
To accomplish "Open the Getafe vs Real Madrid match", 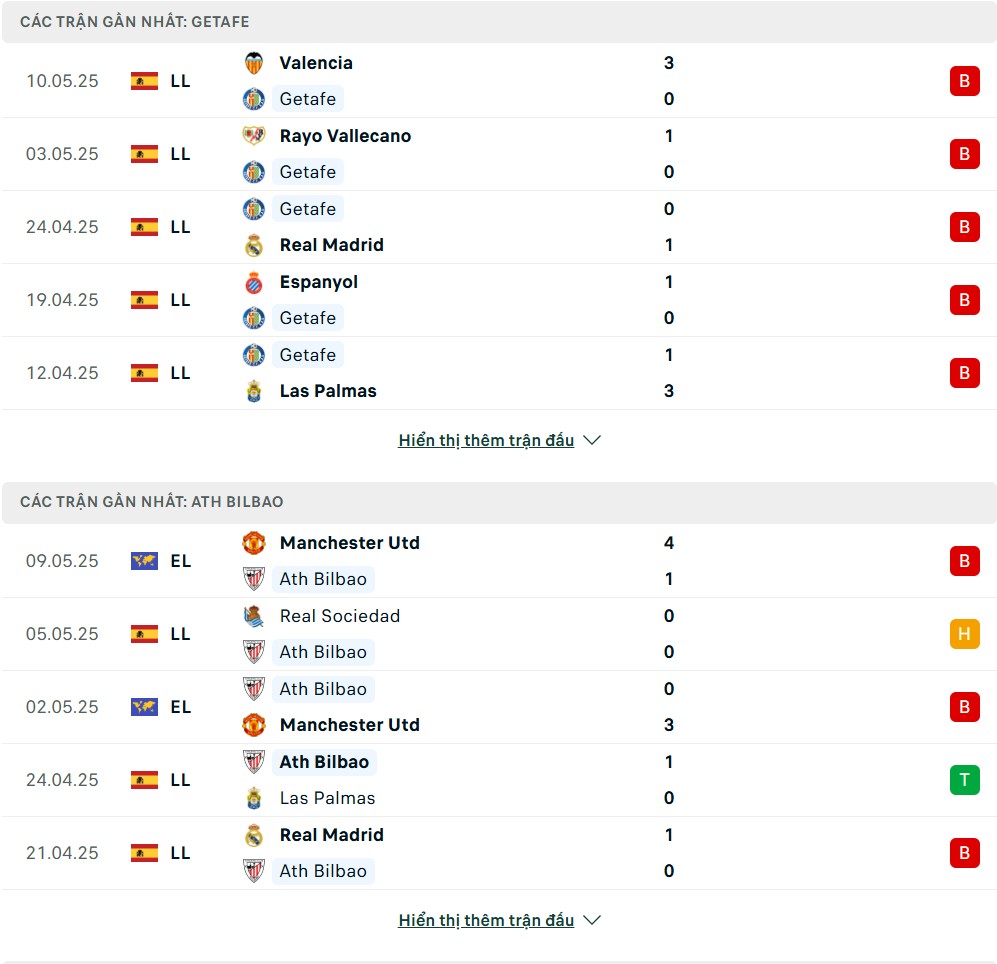I will click(498, 227).
